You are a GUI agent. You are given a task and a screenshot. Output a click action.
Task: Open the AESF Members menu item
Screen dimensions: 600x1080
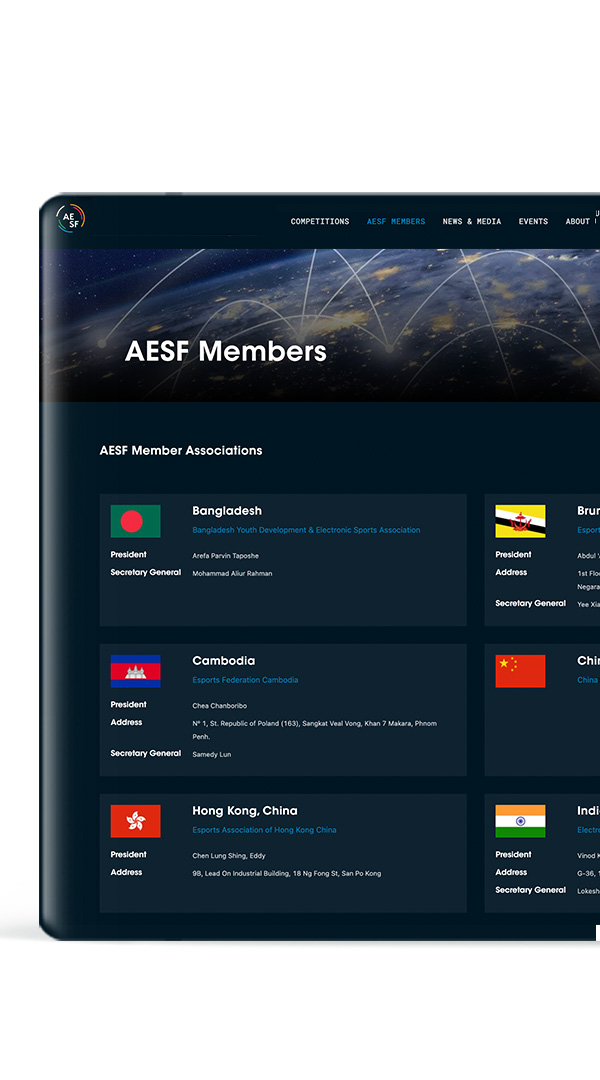[x=396, y=222]
